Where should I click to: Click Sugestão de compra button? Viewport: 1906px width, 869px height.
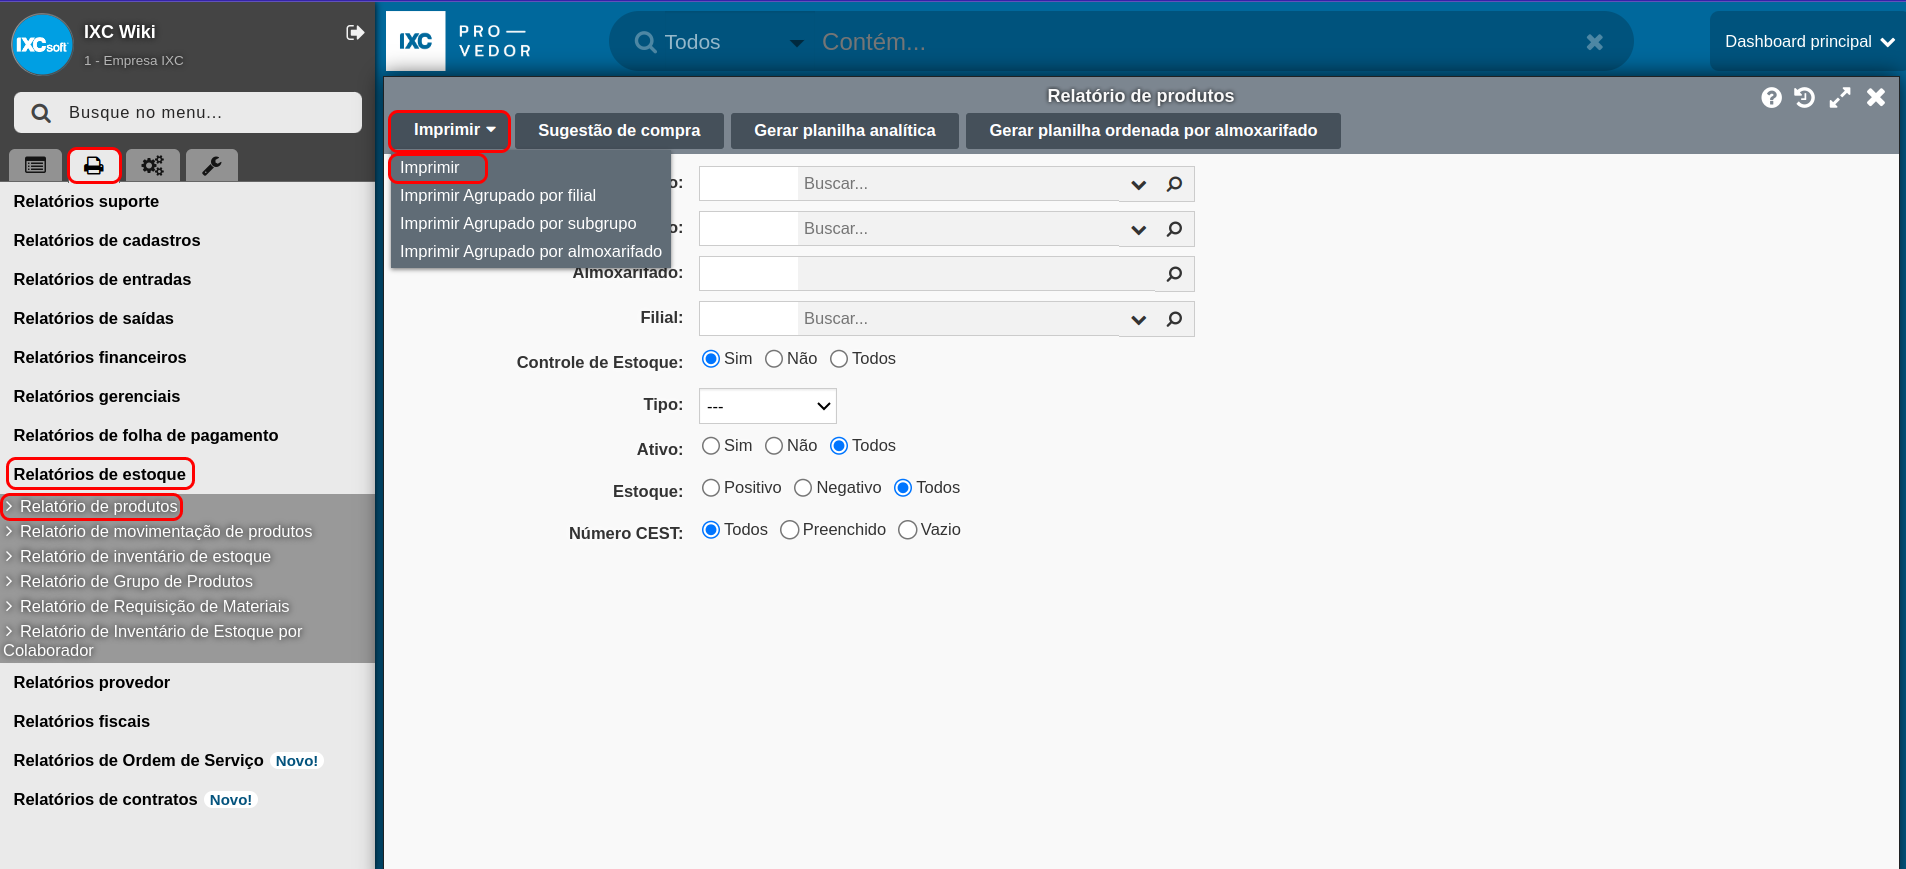[x=619, y=131]
